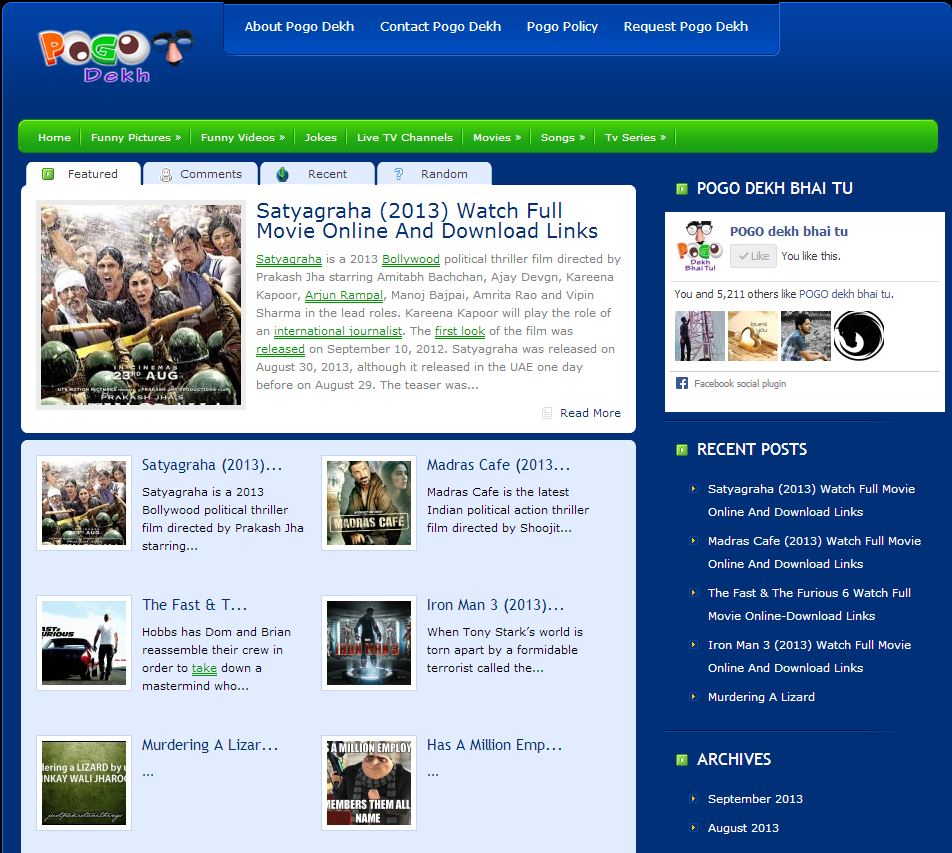Open Live TV Channels menu item
Image resolution: width=952 pixels, height=853 pixels.
click(404, 138)
